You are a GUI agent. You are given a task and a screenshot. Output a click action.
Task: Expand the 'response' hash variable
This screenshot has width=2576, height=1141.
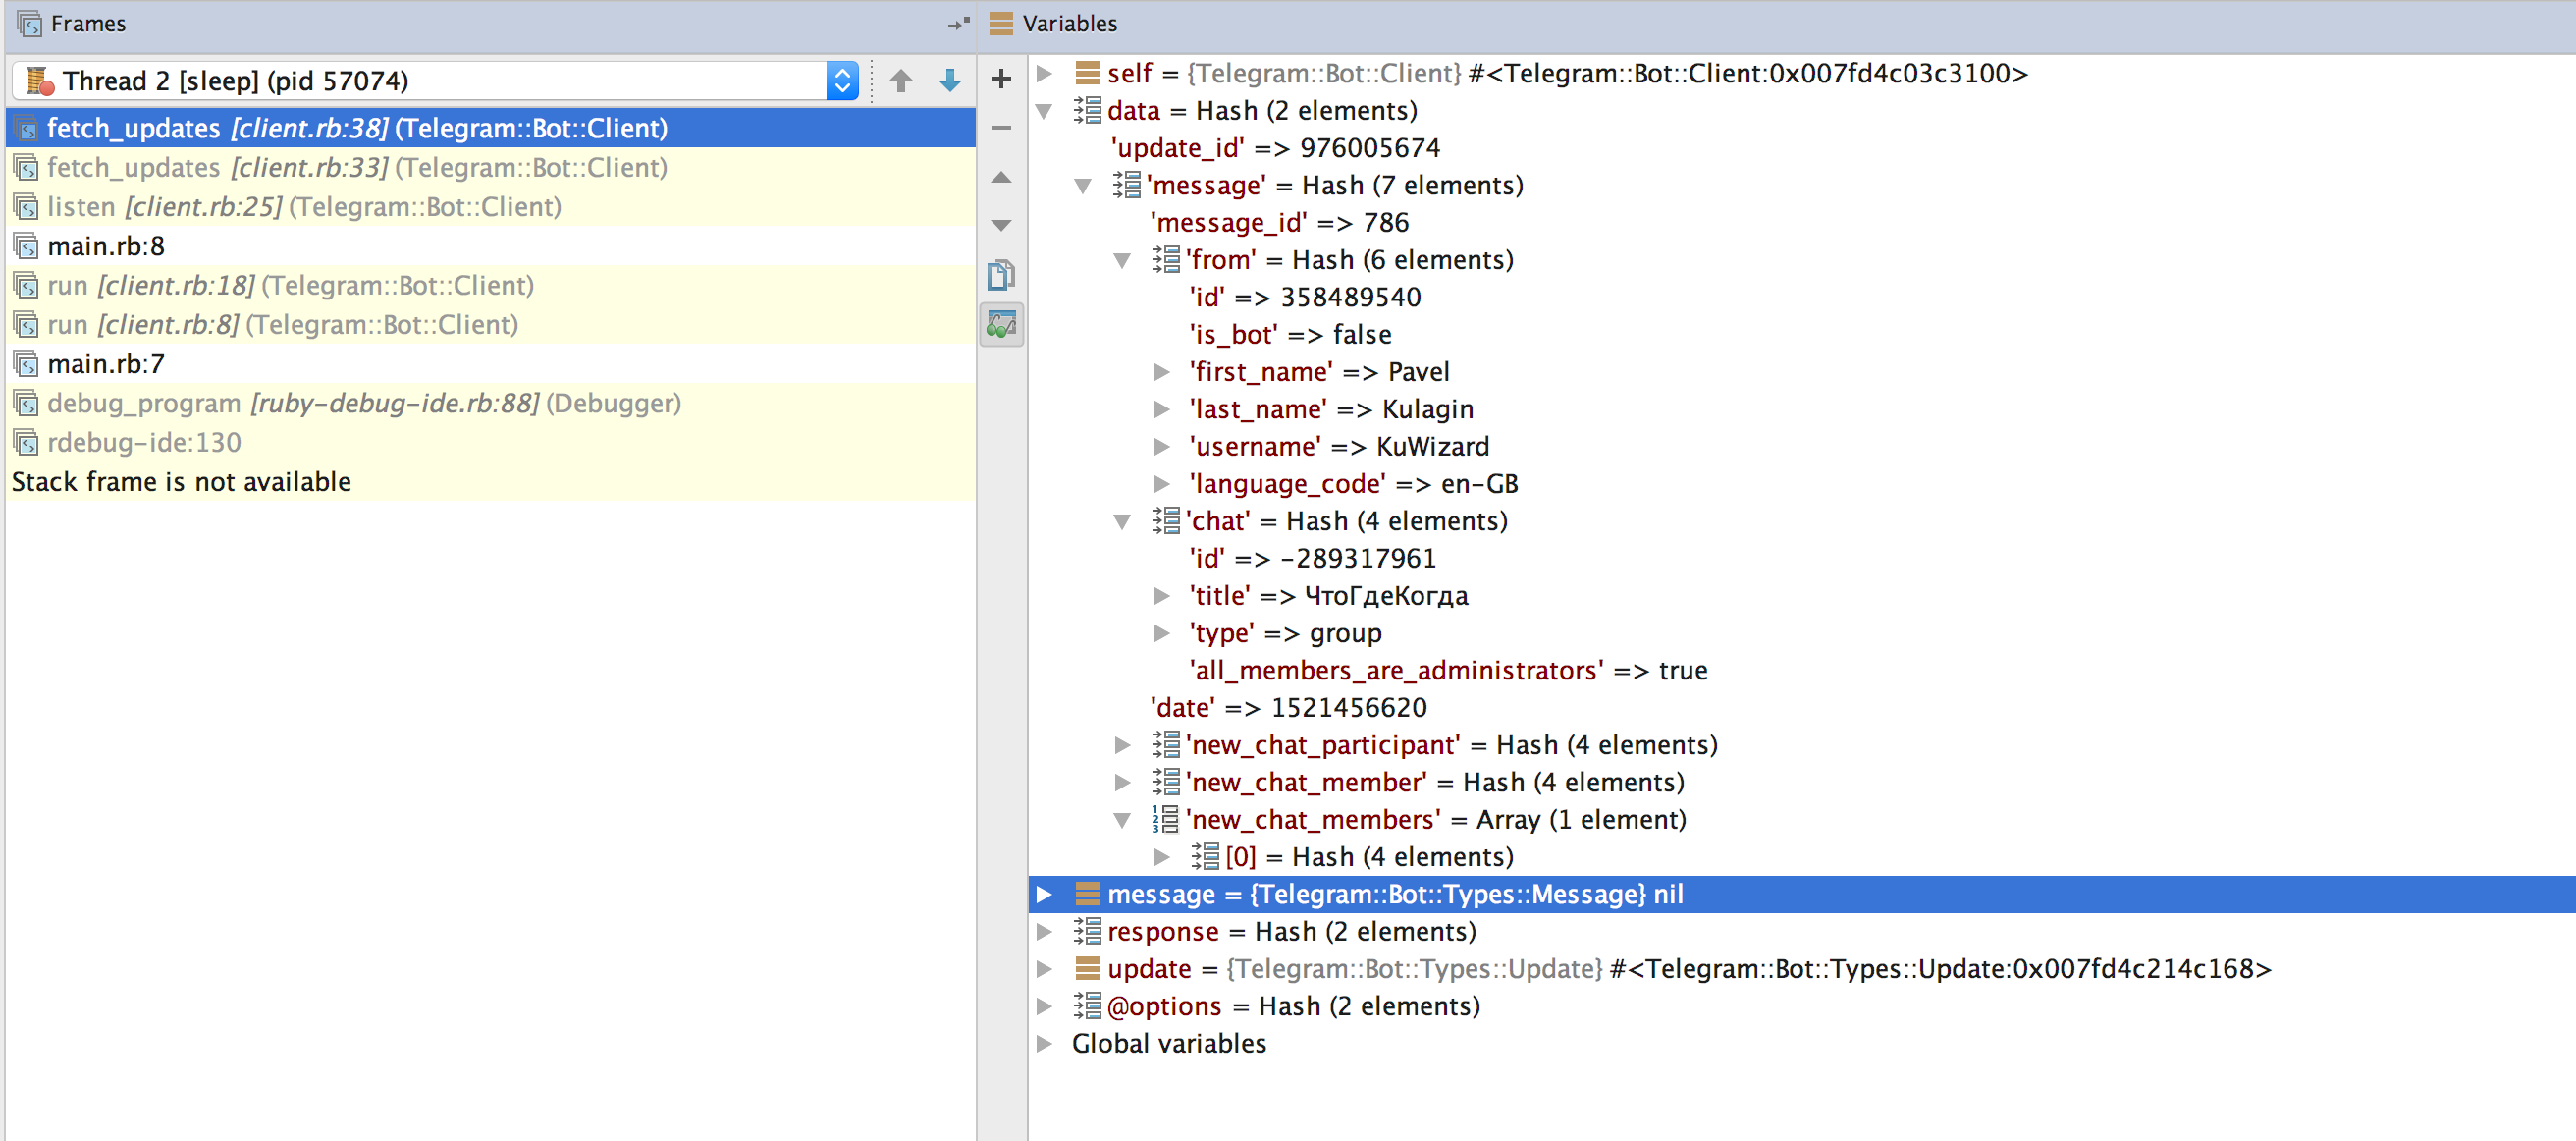coord(1044,931)
